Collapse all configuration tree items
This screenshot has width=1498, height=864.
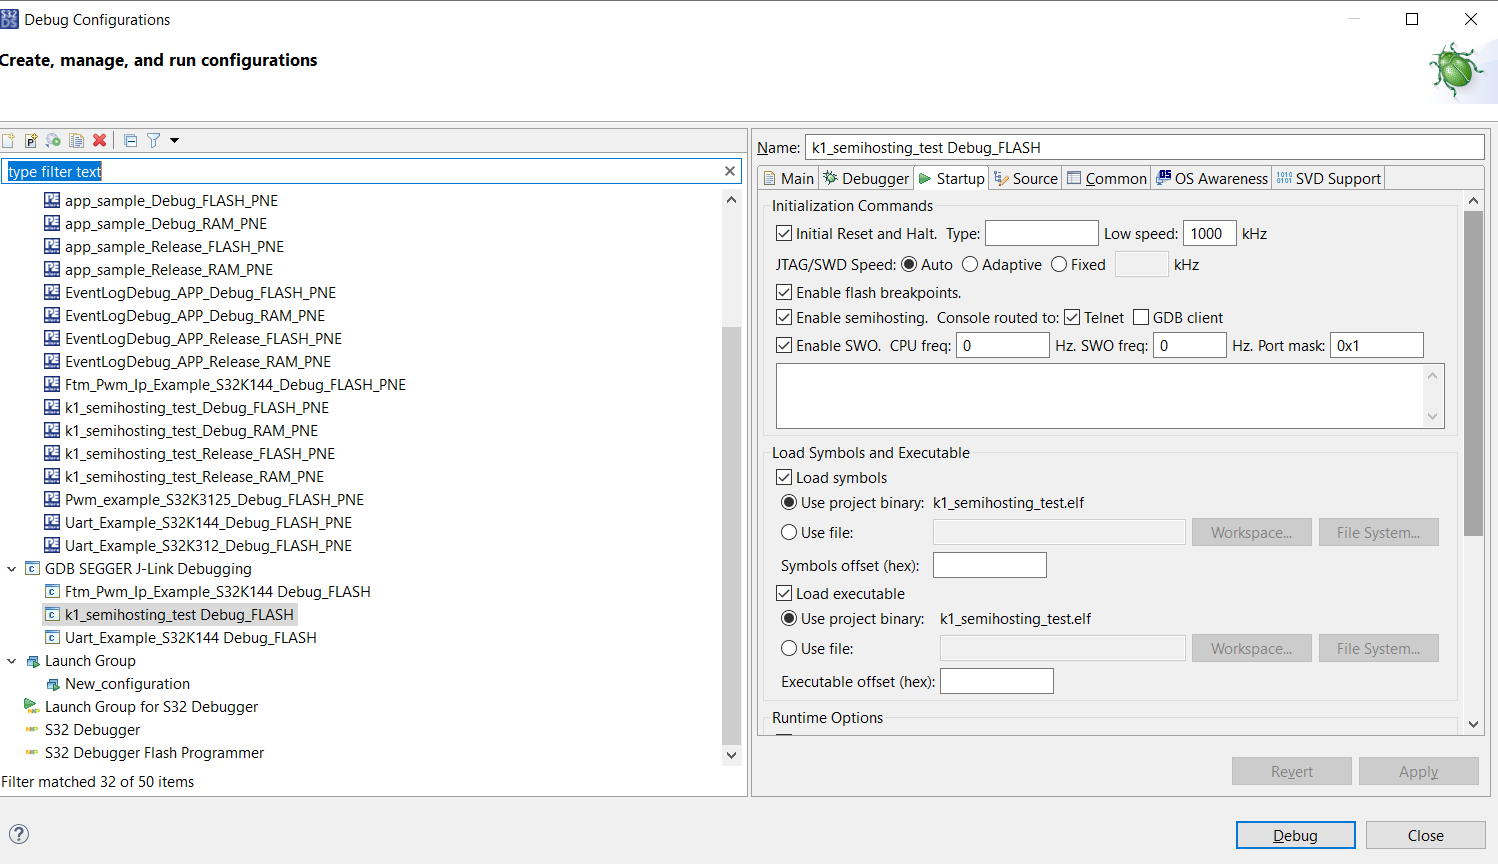click(130, 141)
